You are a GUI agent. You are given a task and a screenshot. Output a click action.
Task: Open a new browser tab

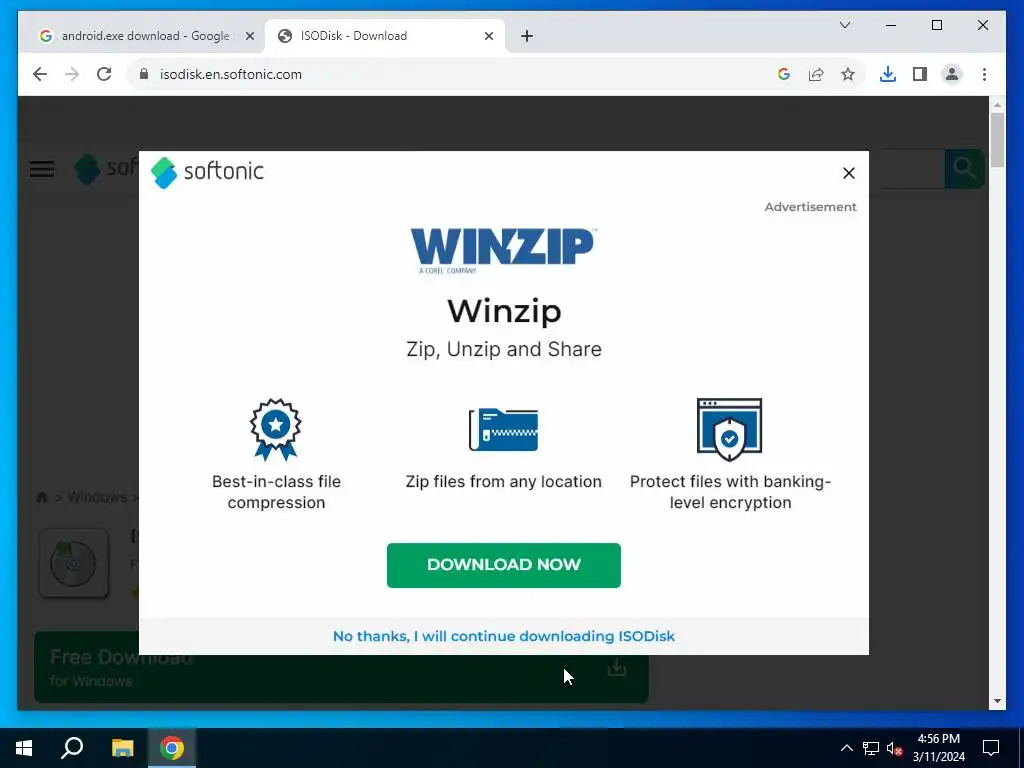click(x=527, y=36)
